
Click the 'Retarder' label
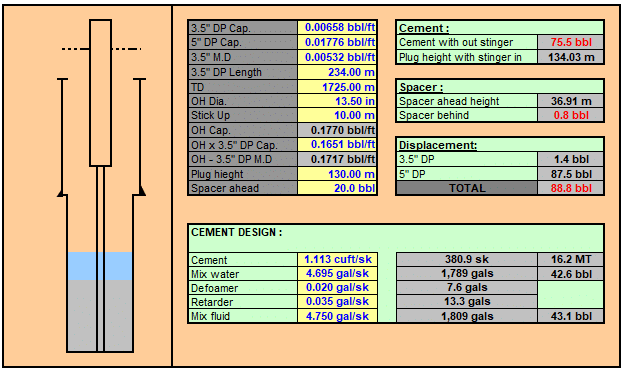[243, 302]
